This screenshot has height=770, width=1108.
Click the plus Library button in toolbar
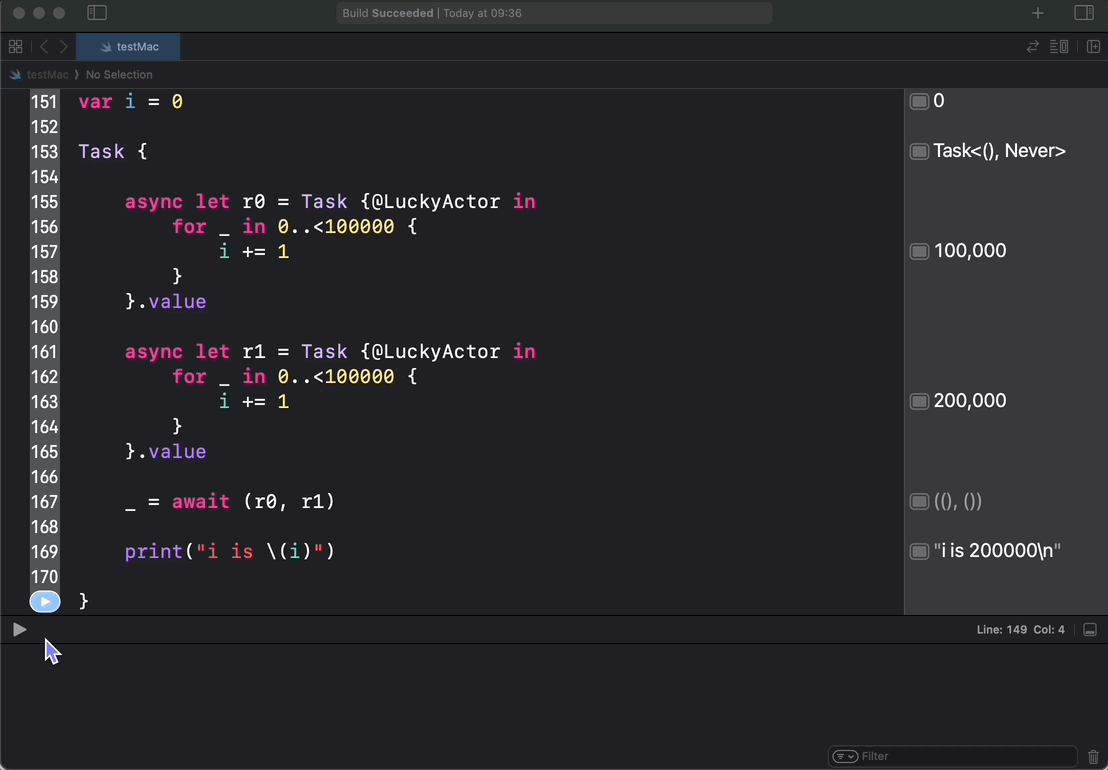[1038, 13]
